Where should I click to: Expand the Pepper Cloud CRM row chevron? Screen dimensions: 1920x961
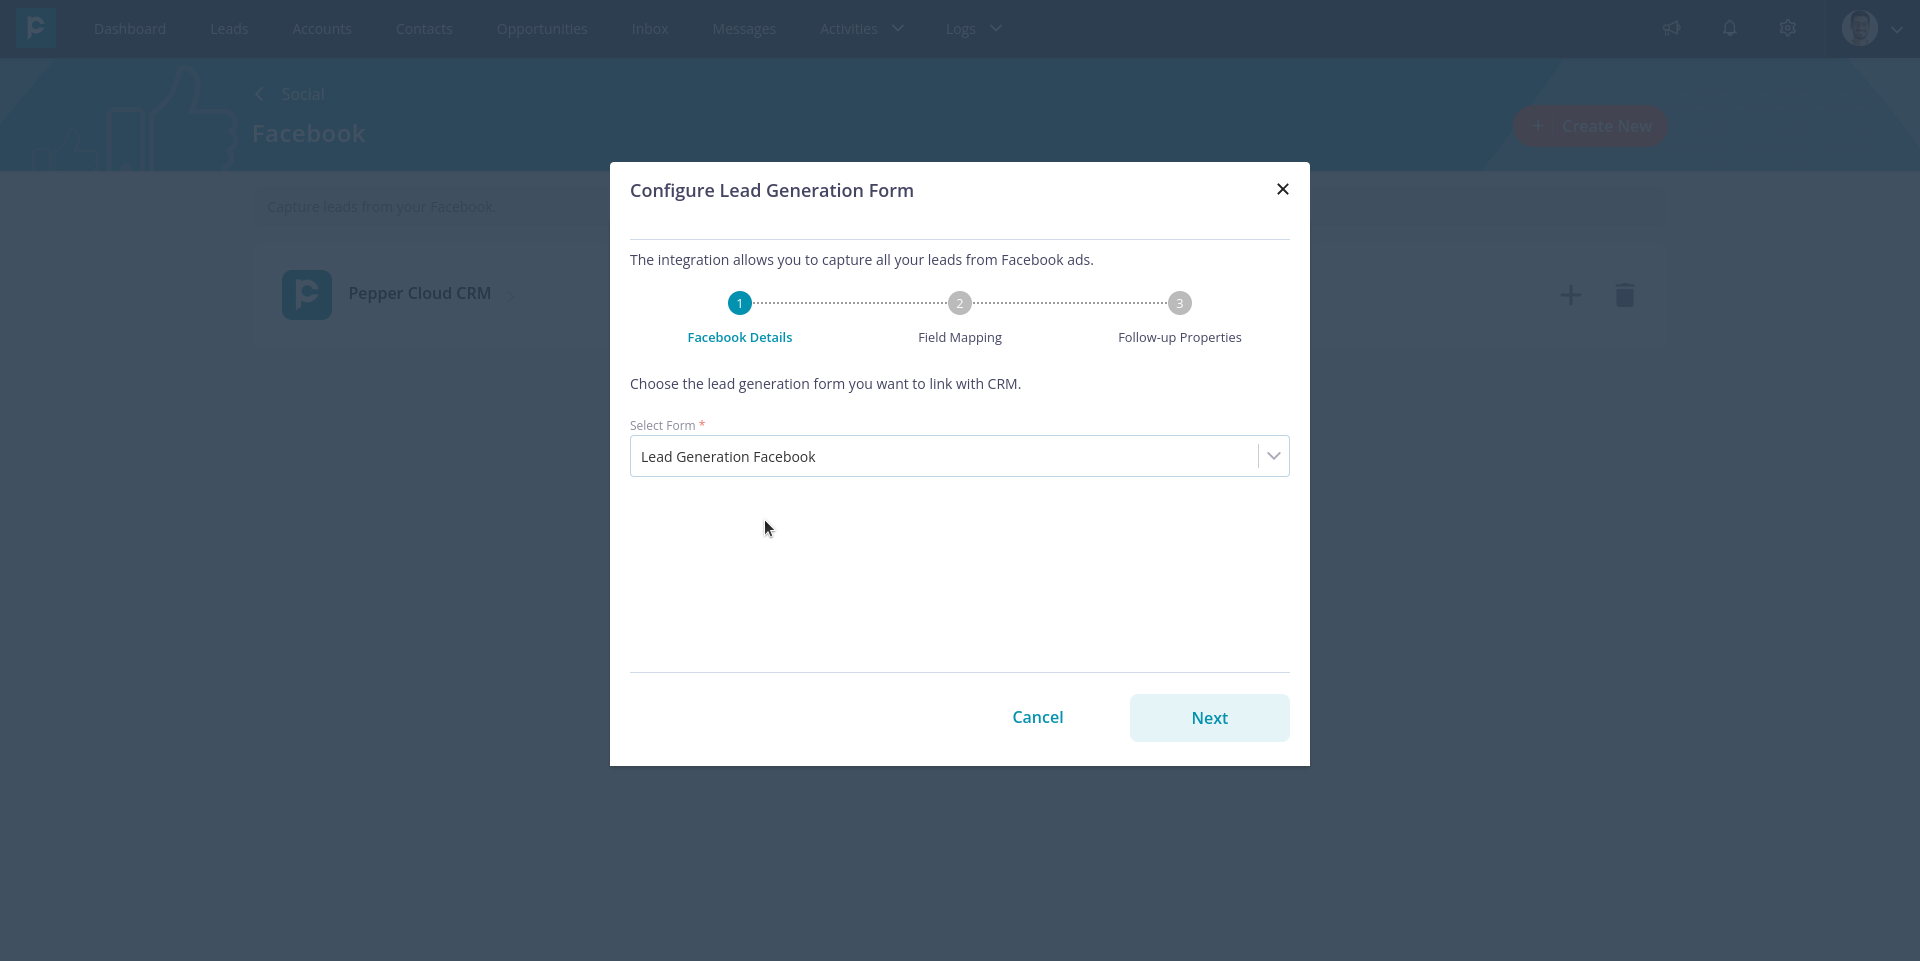coord(511,296)
